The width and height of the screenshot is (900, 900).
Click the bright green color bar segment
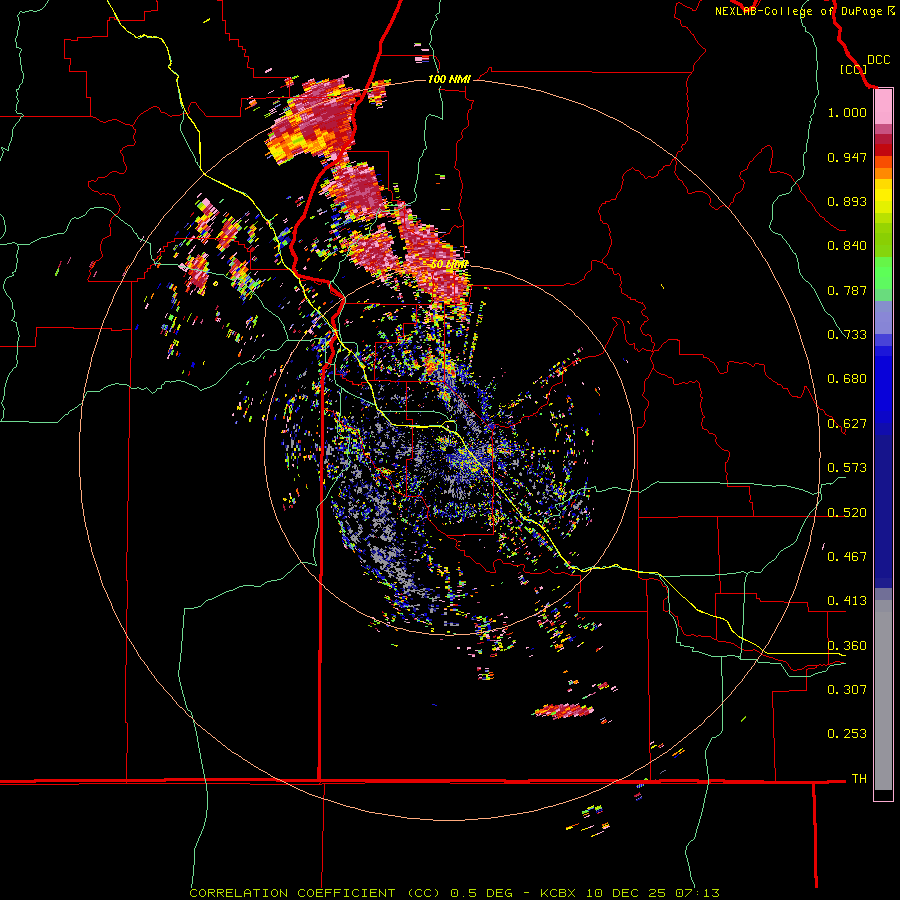point(883,273)
